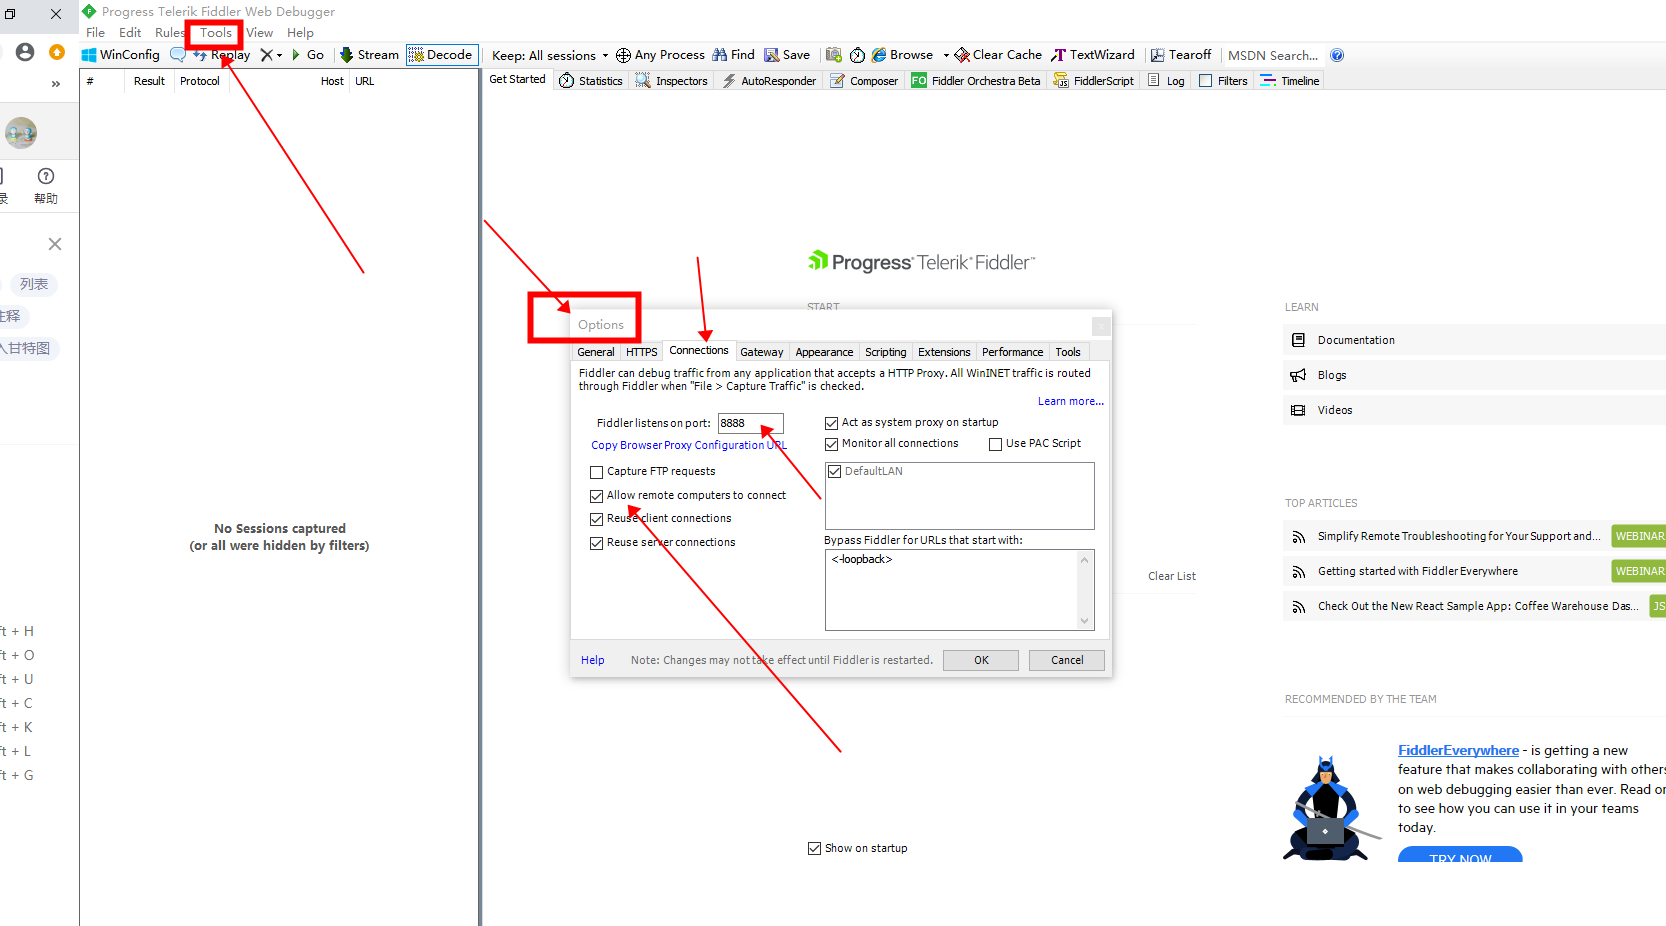The height and width of the screenshot is (926, 1666).
Task: Enable Capture FTP requests checkbox
Action: 597,472
